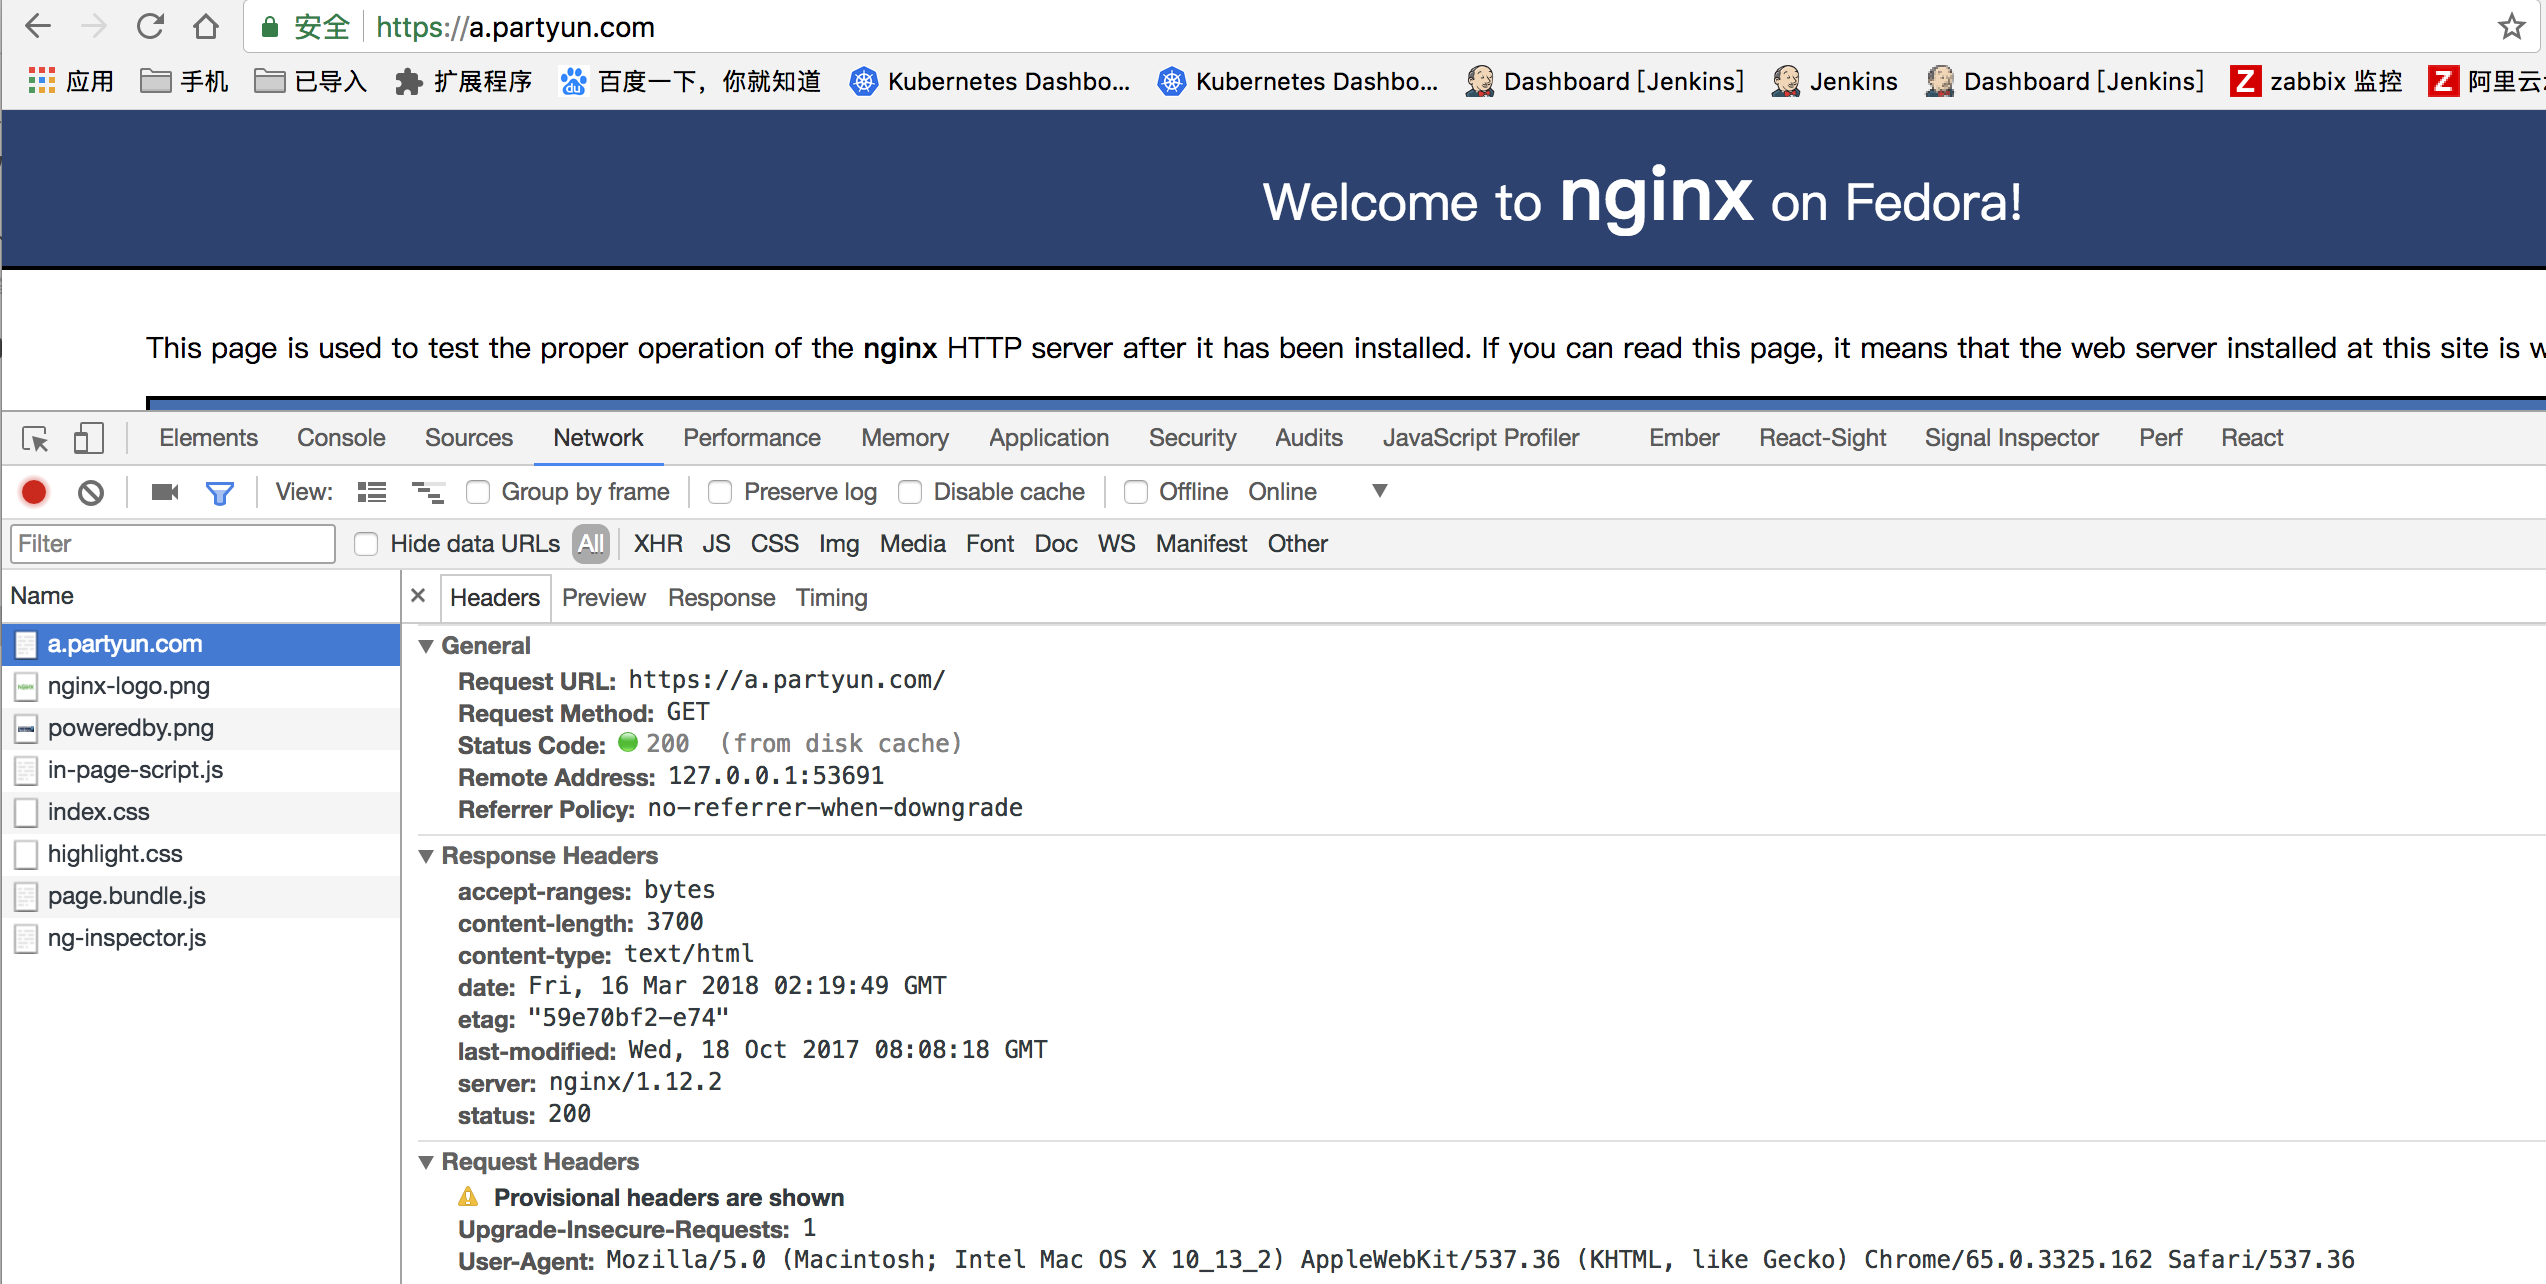Toggle the device toolbar icon

coord(89,439)
